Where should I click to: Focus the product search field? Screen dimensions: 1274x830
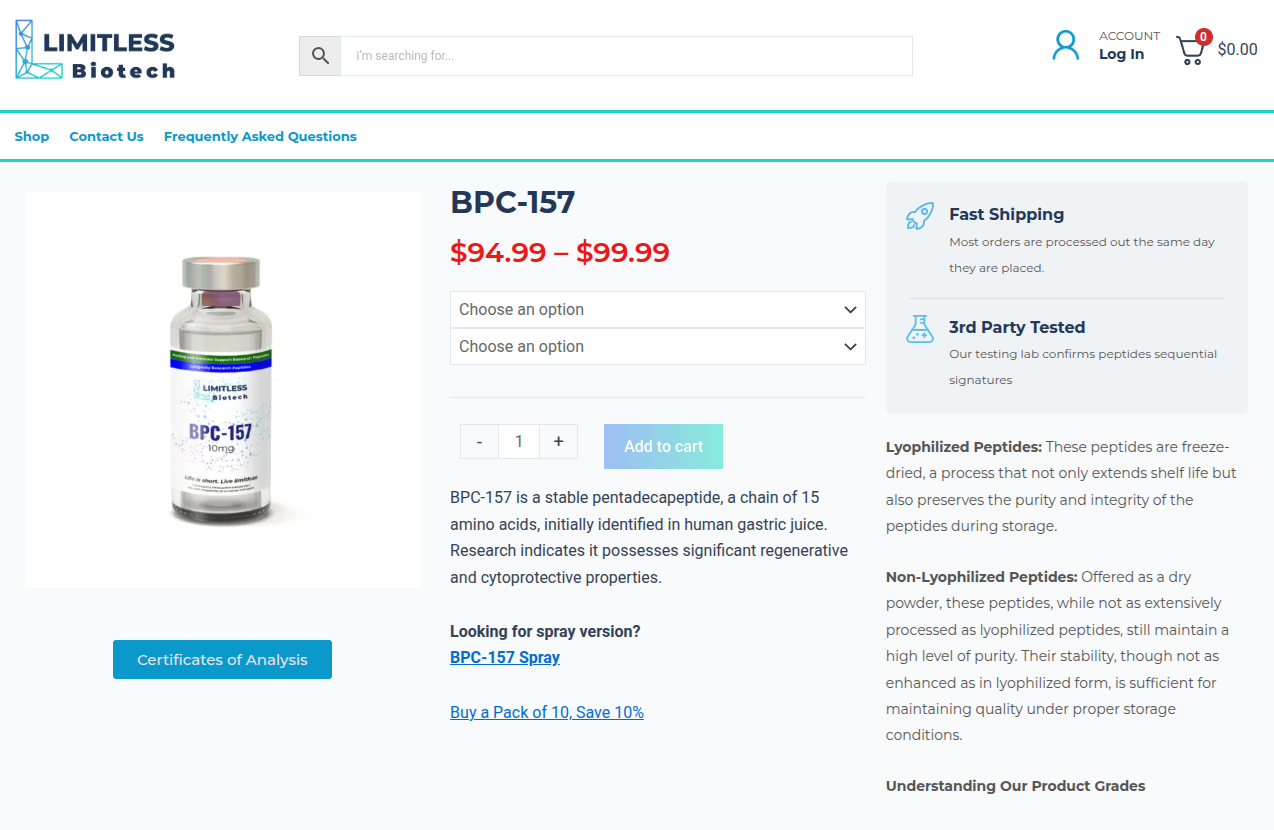(x=626, y=56)
